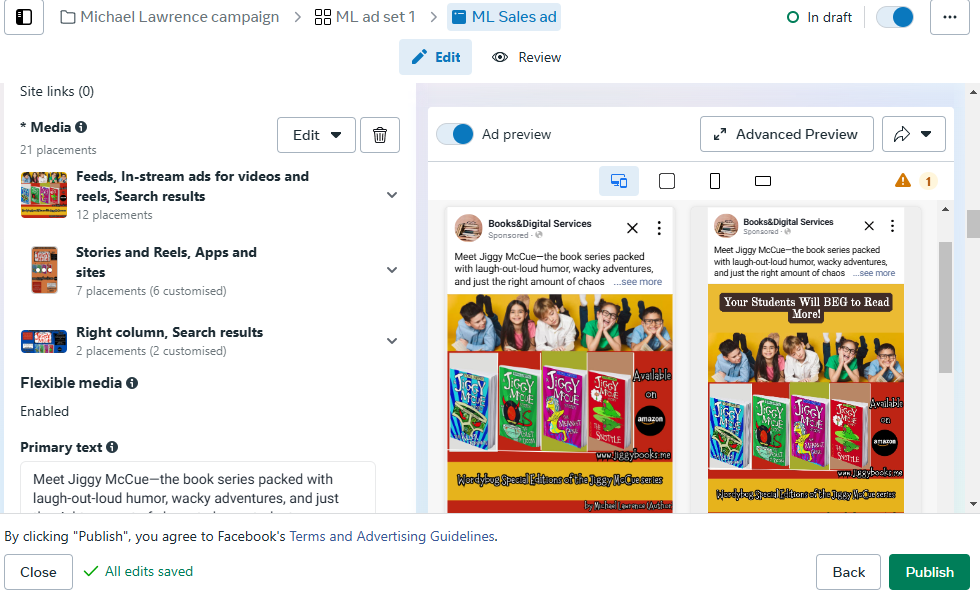980x595 pixels.
Task: Toggle the Ad preview switch
Action: 456,134
